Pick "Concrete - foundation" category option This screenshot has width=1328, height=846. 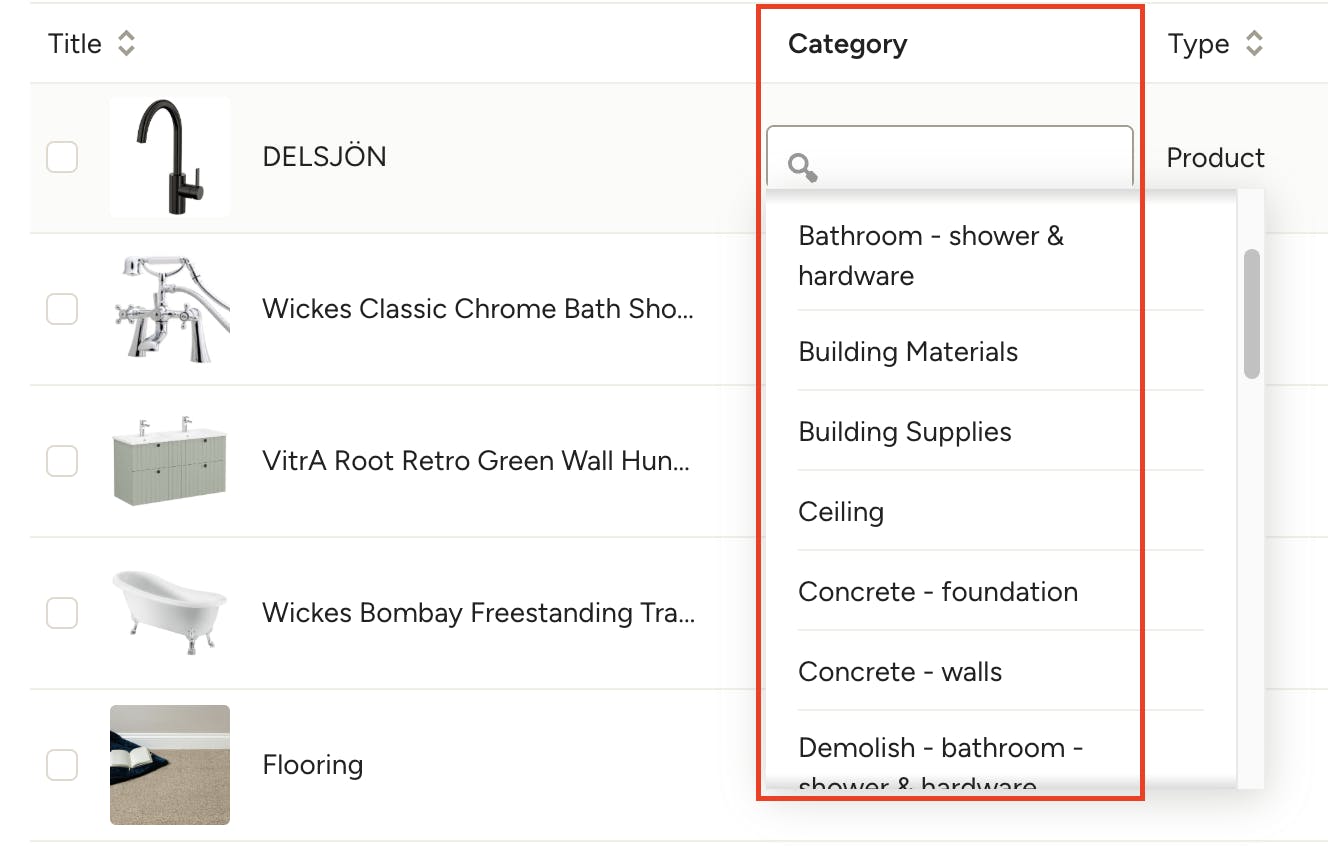click(x=937, y=592)
